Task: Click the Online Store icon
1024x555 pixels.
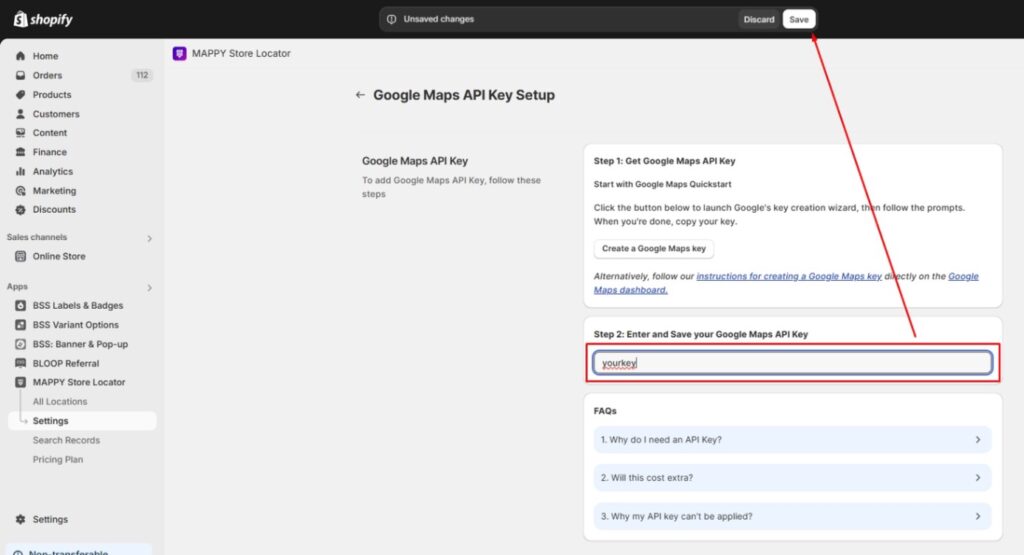Action: 20,256
